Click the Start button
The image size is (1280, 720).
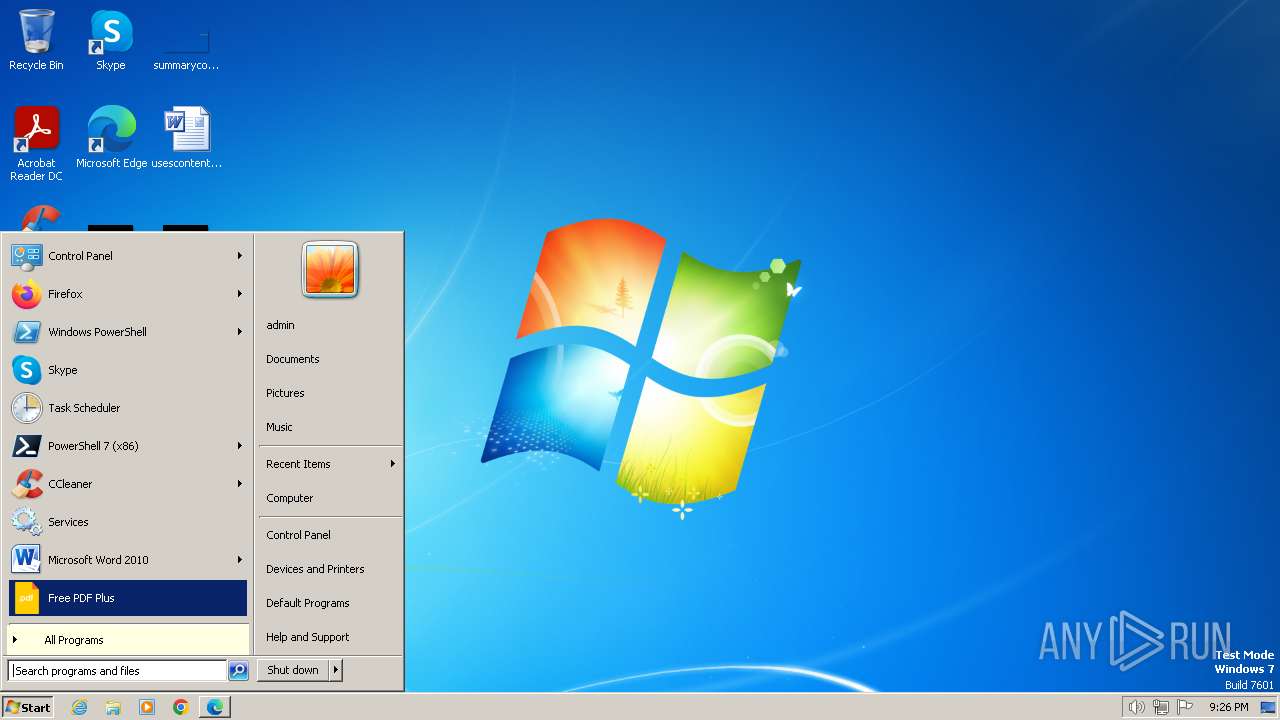tap(28, 707)
